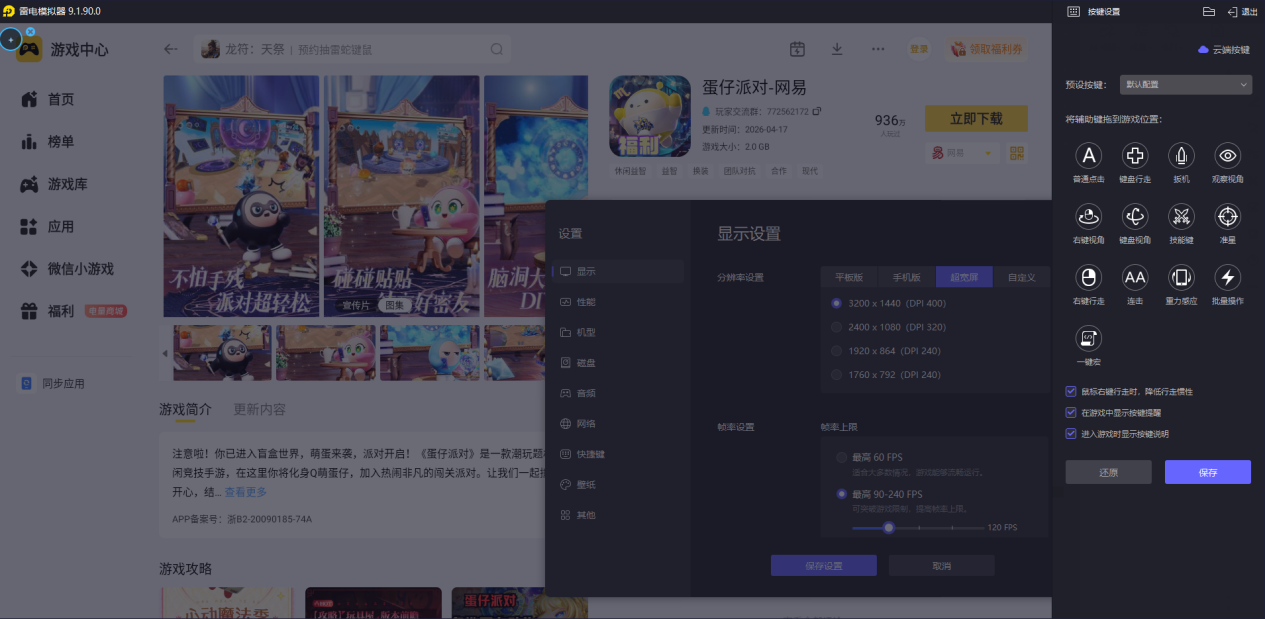
Task: Toggle 鼠标右键行走时,降低行走惯性 checkbox
Action: tap(1071, 391)
